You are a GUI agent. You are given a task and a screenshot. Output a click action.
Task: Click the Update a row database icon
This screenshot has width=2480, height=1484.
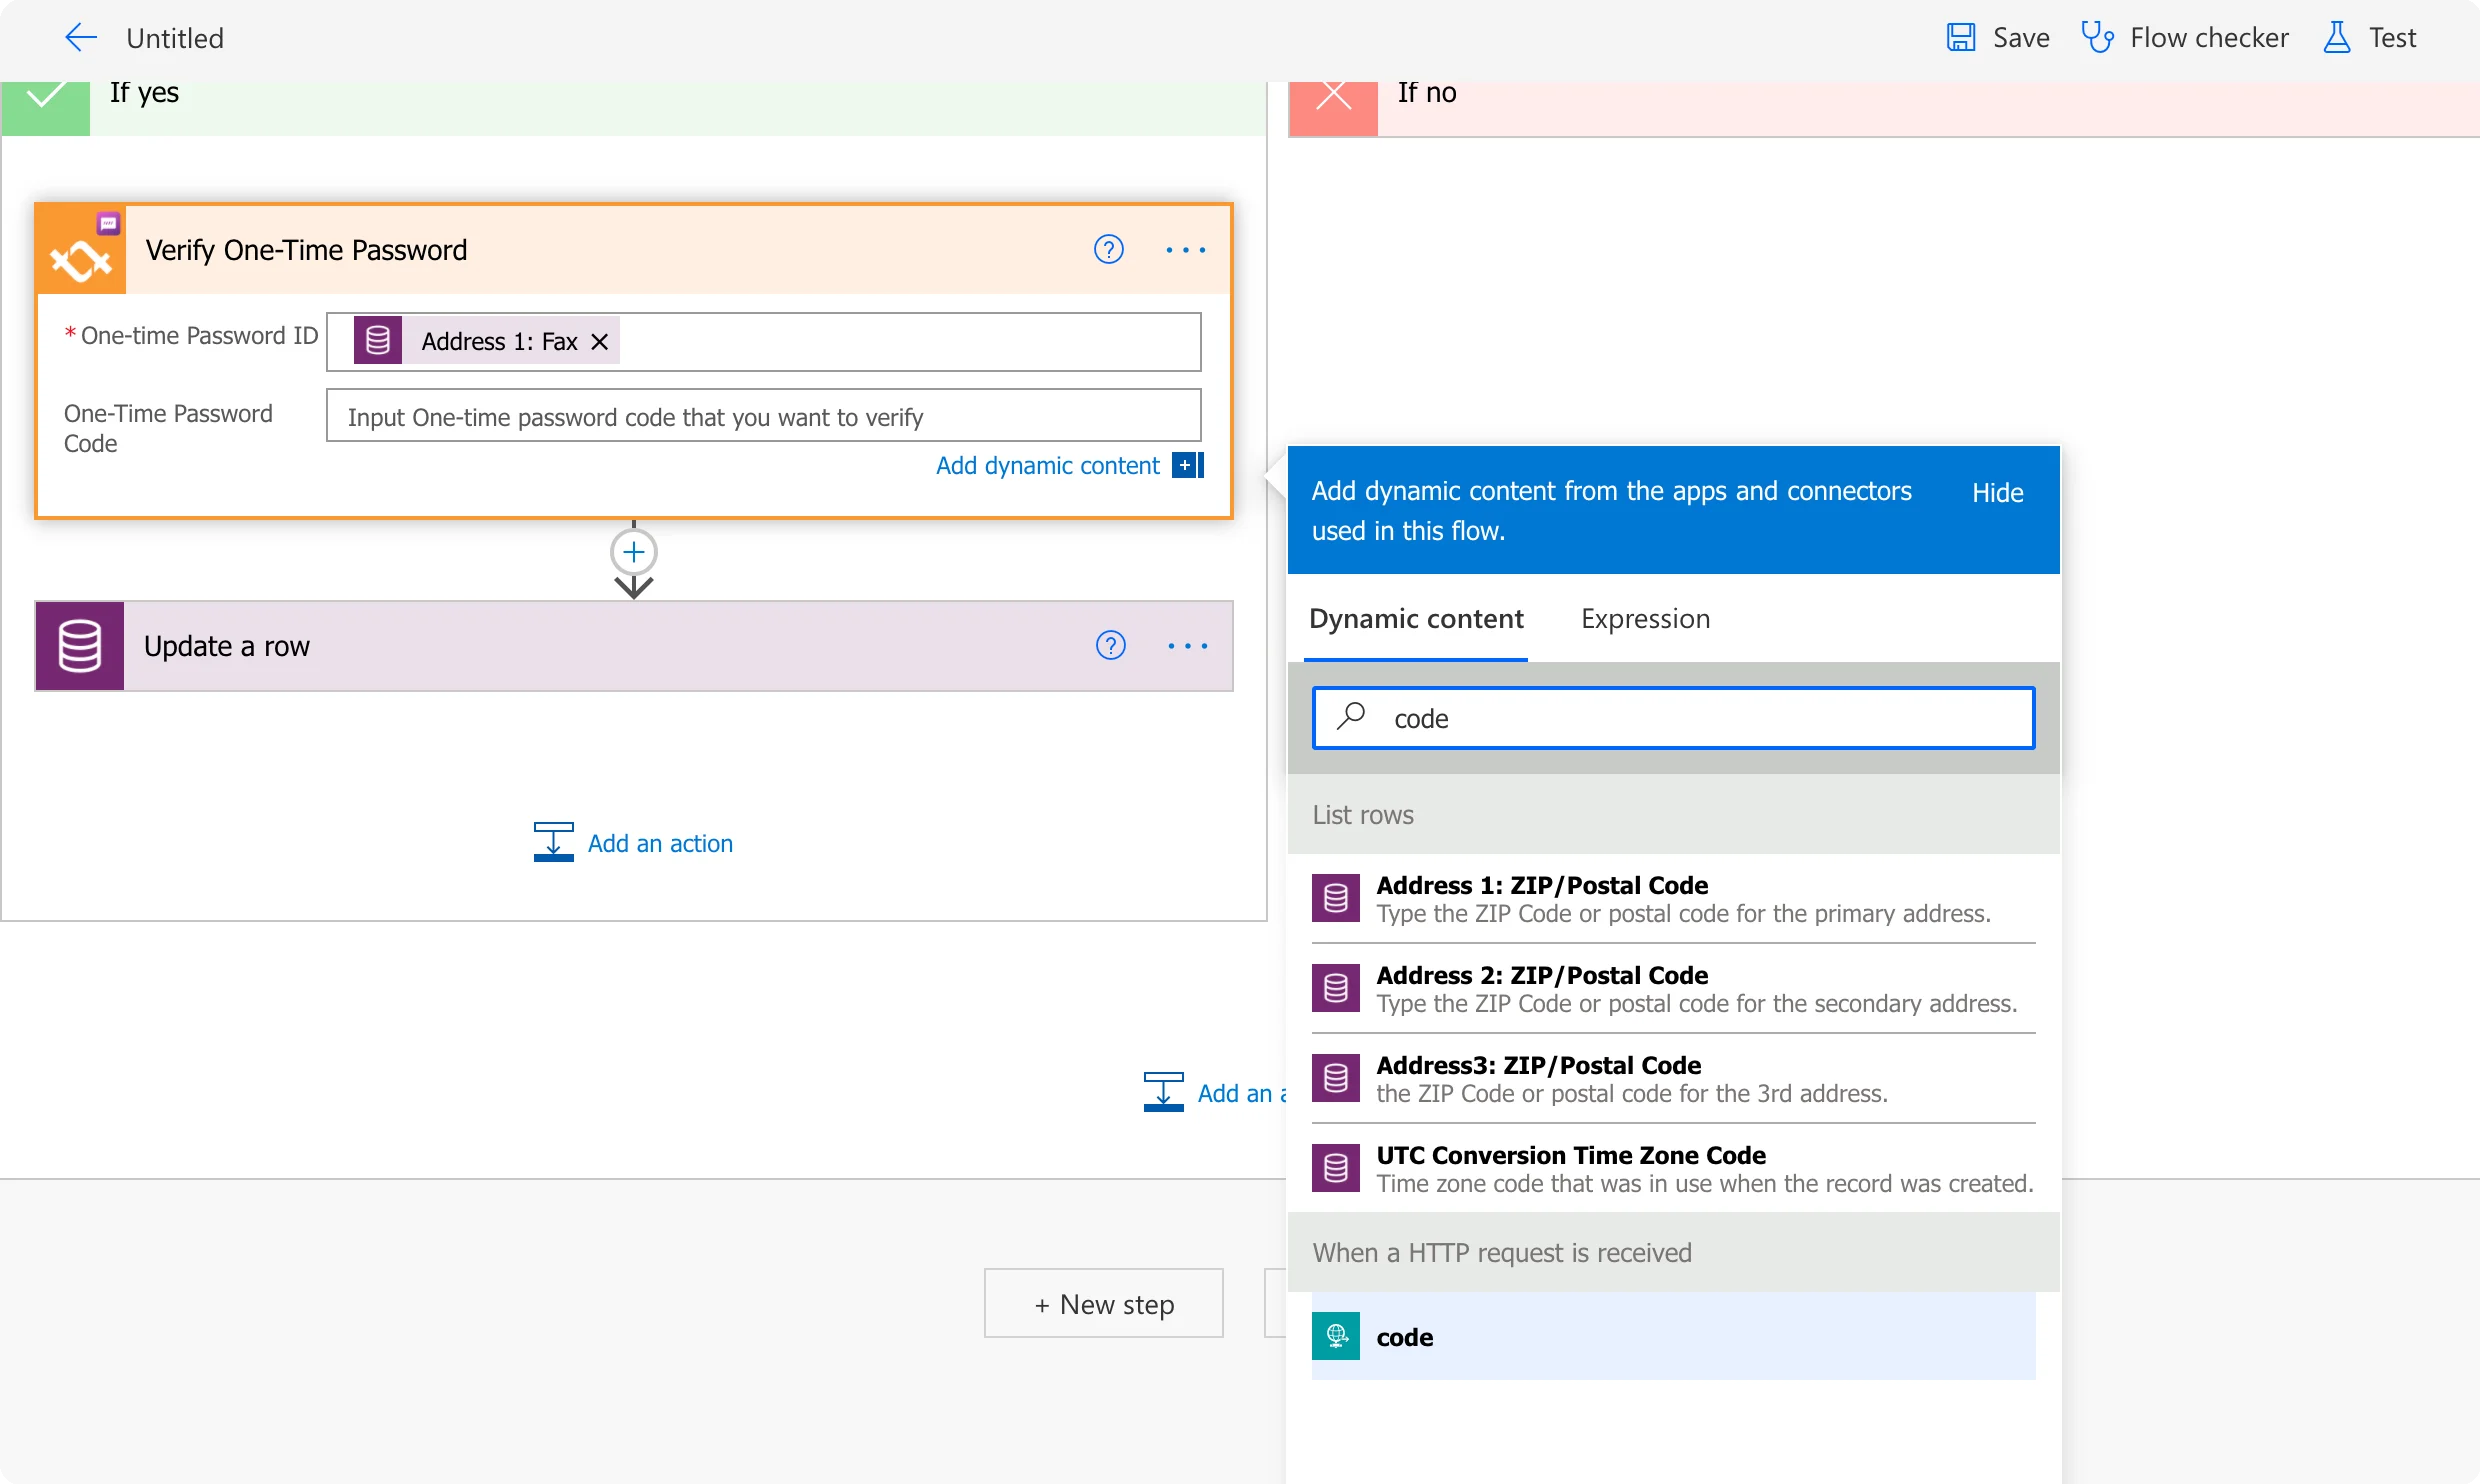tap(83, 645)
